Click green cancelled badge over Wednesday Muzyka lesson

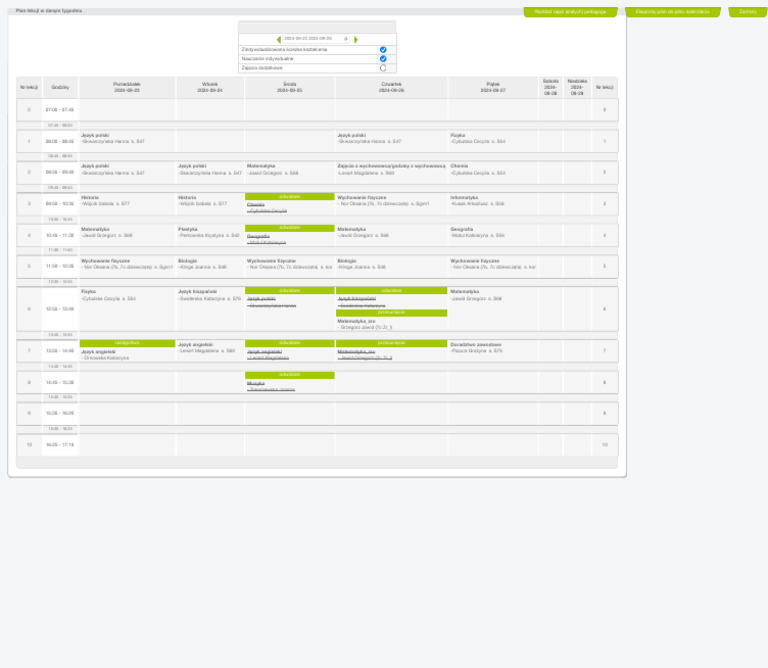[x=289, y=375]
